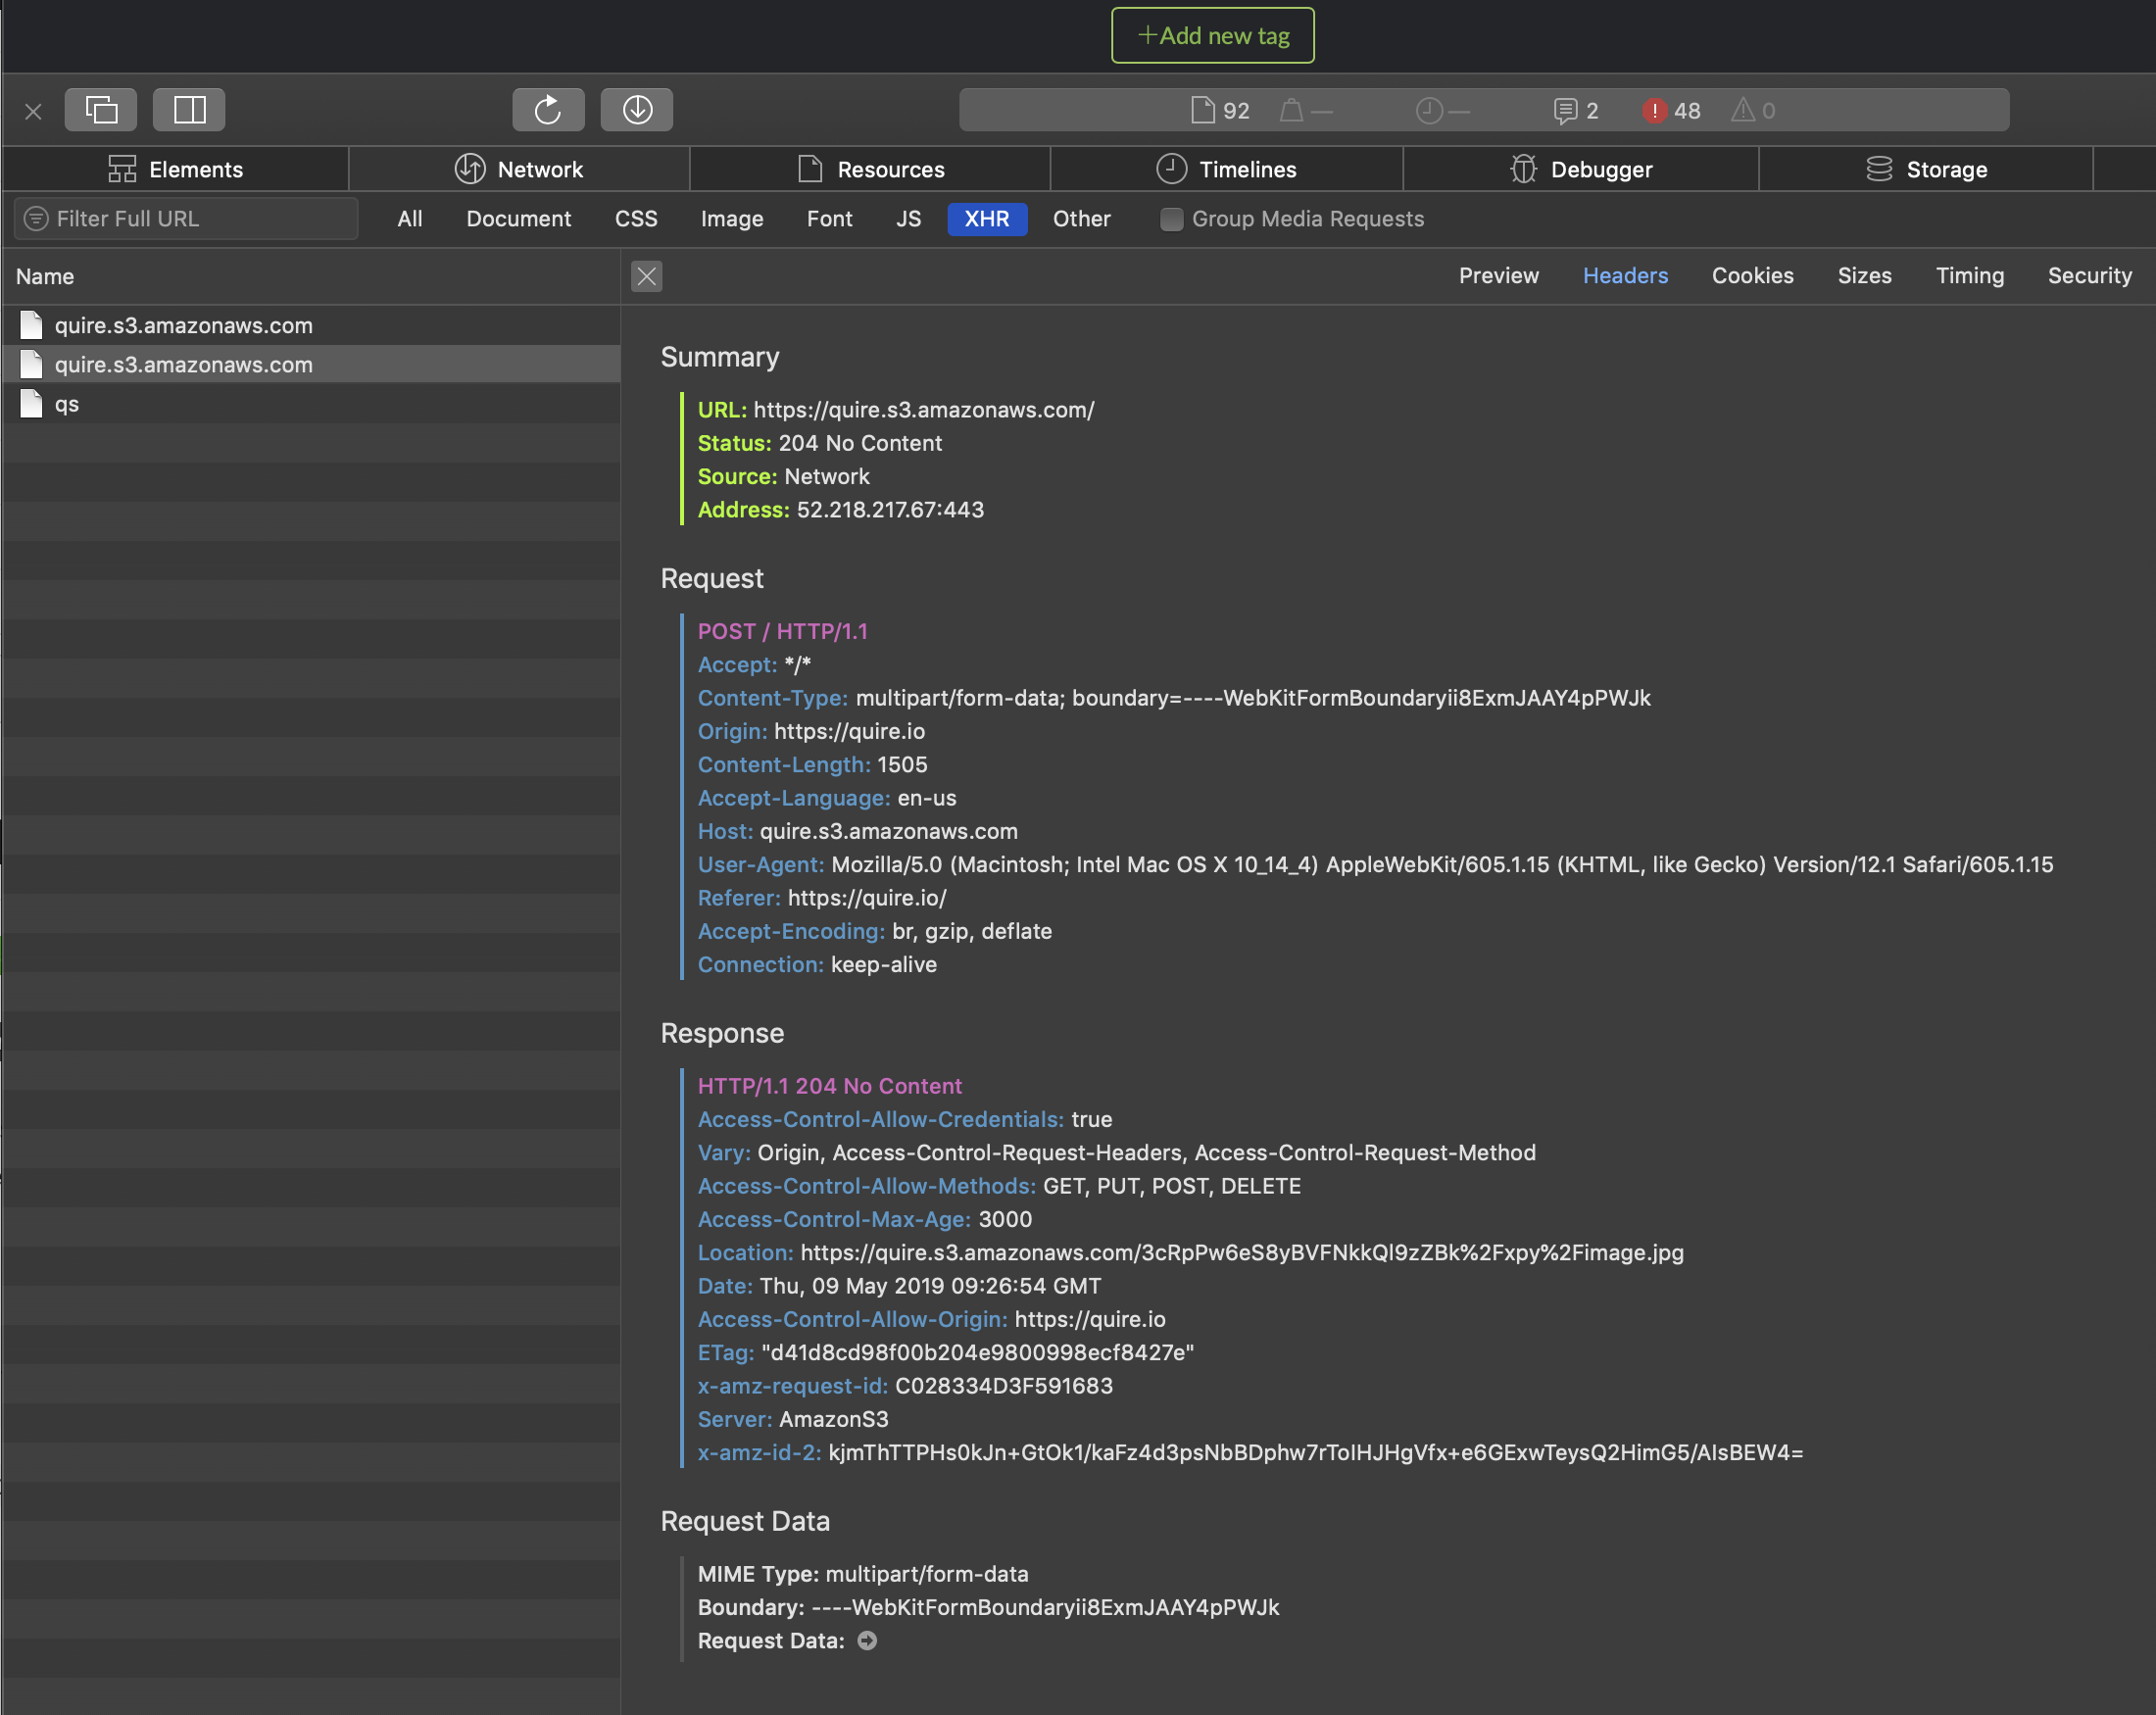Image resolution: width=2156 pixels, height=1715 pixels.
Task: Reload the page with the refresh icon
Action: [x=548, y=109]
